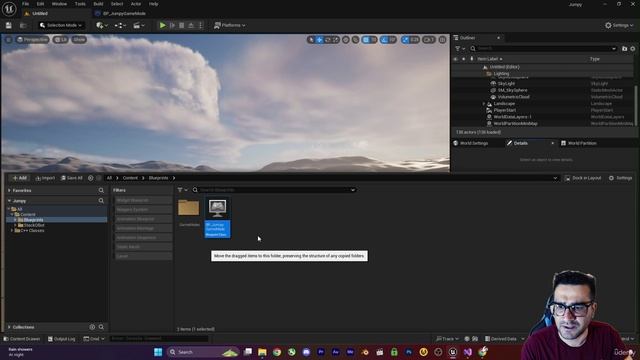Open the Platforms dropdown
The width and height of the screenshot is (640, 360).
tap(230, 25)
